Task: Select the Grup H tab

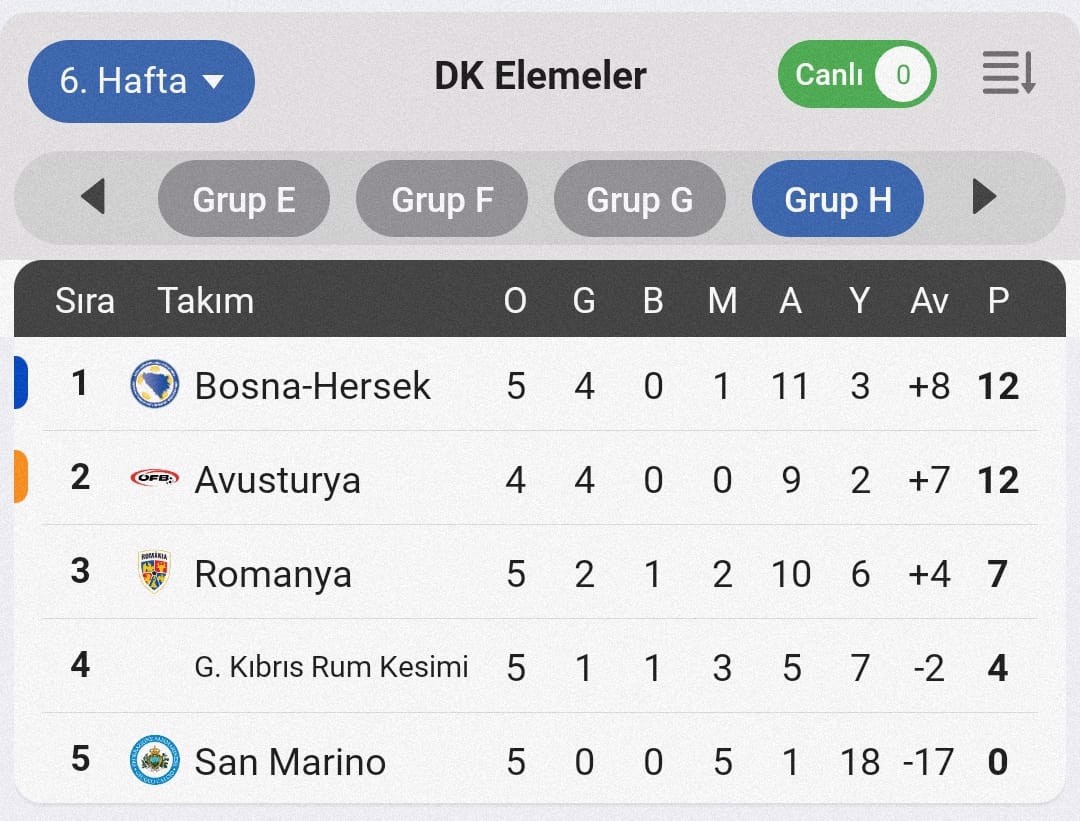Action: coord(838,198)
